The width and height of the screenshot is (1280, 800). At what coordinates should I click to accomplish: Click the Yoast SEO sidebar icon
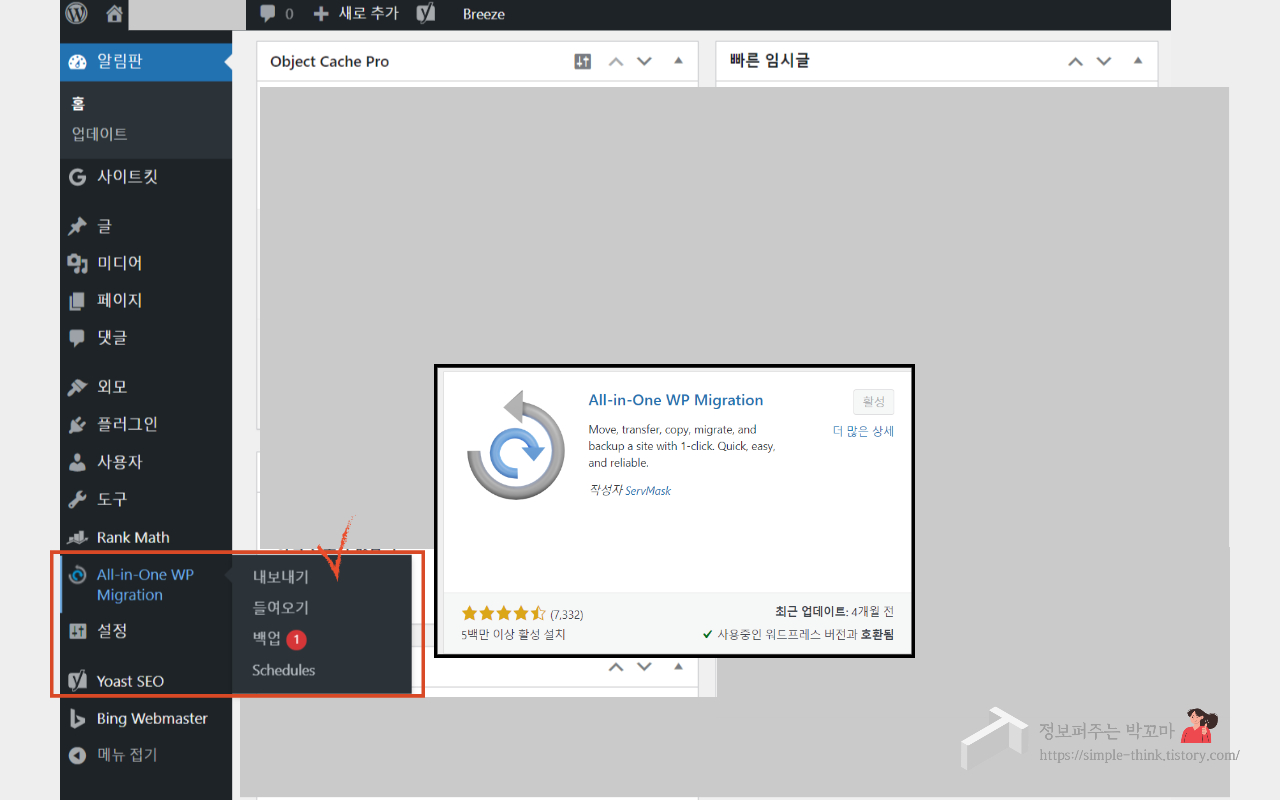tap(78, 681)
